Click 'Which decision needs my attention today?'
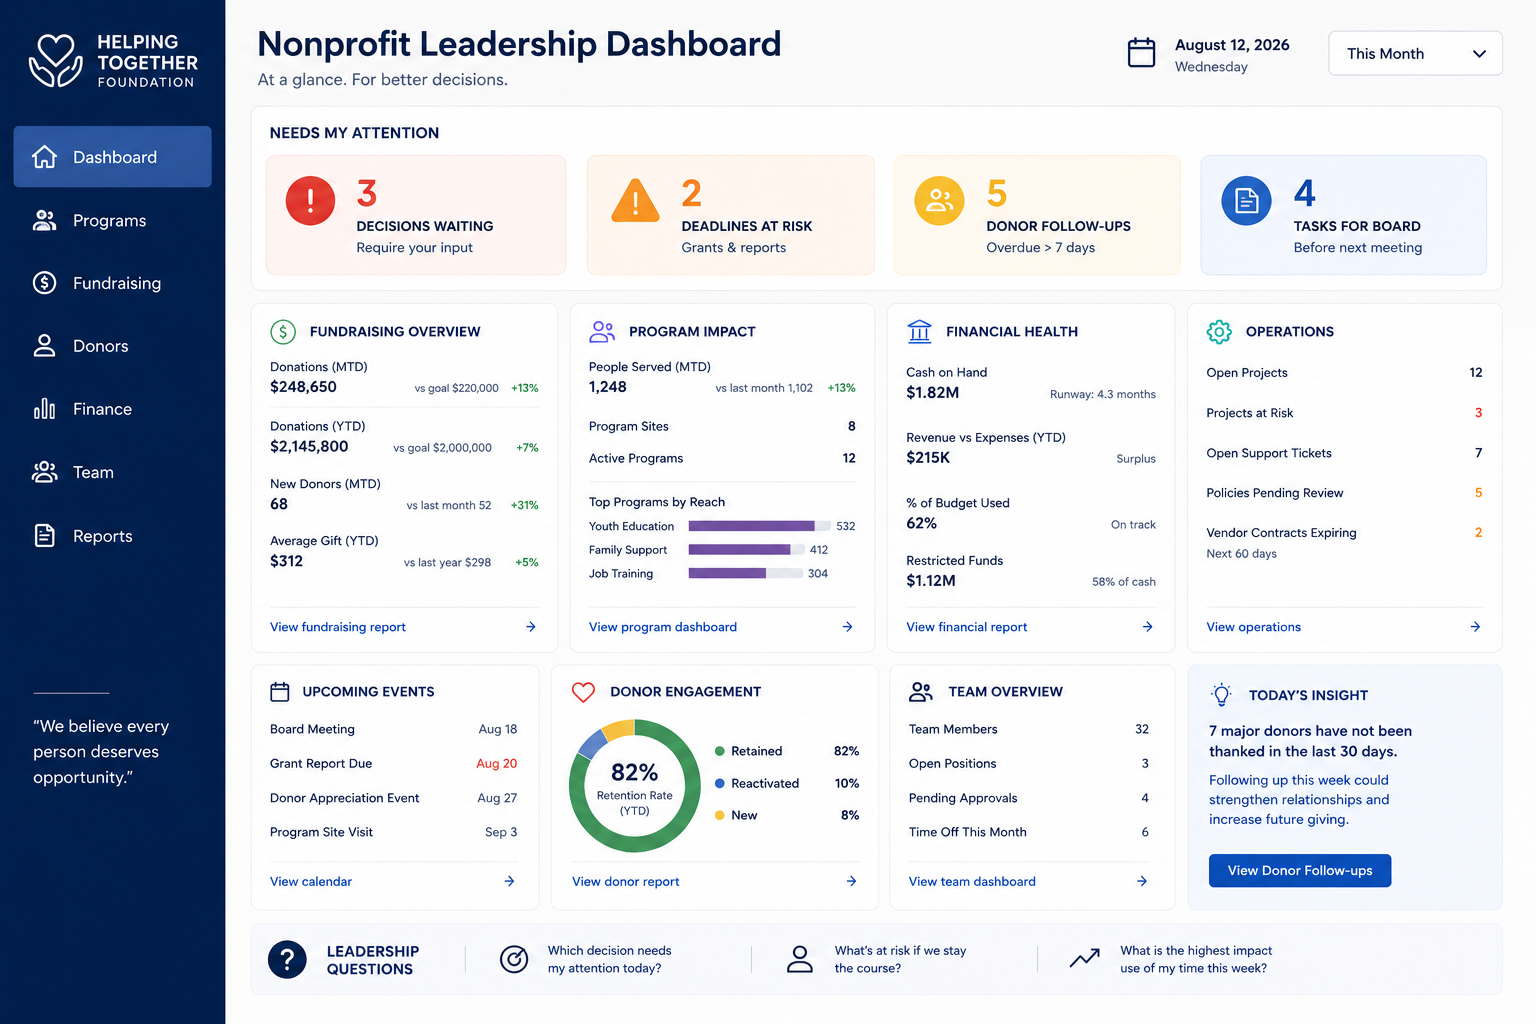 tap(609, 959)
